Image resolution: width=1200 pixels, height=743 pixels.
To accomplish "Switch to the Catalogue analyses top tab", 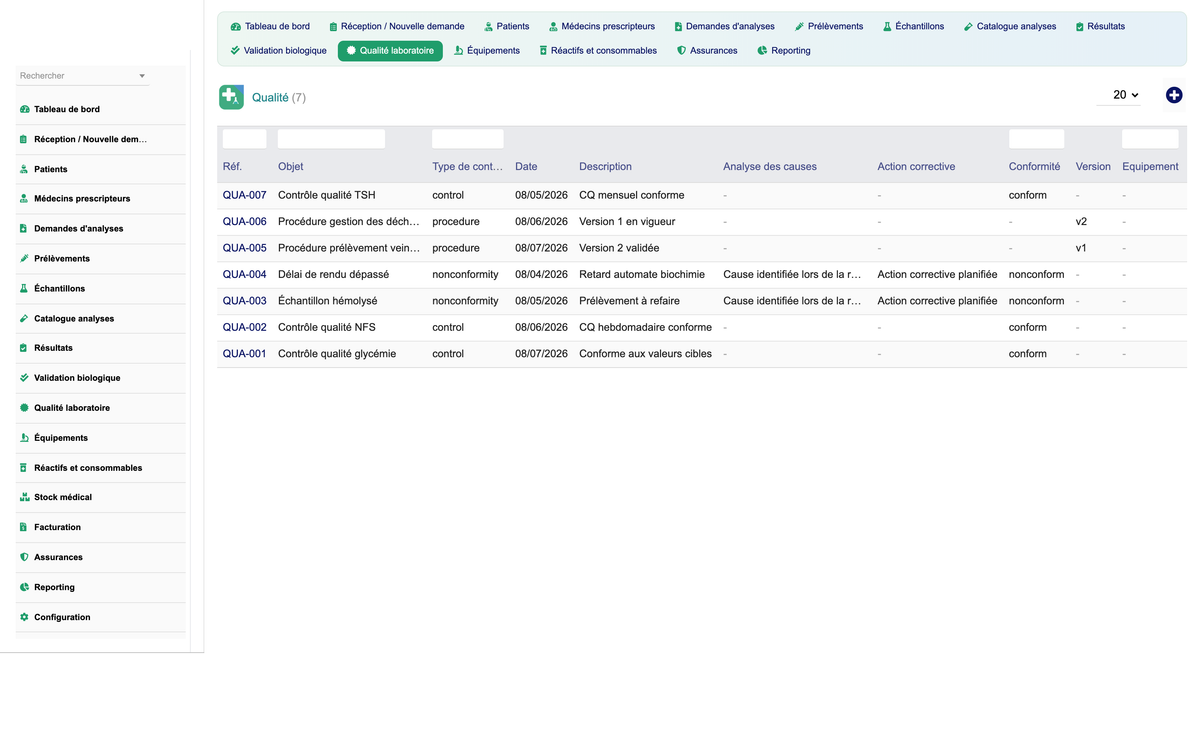I will (x=1010, y=26).
